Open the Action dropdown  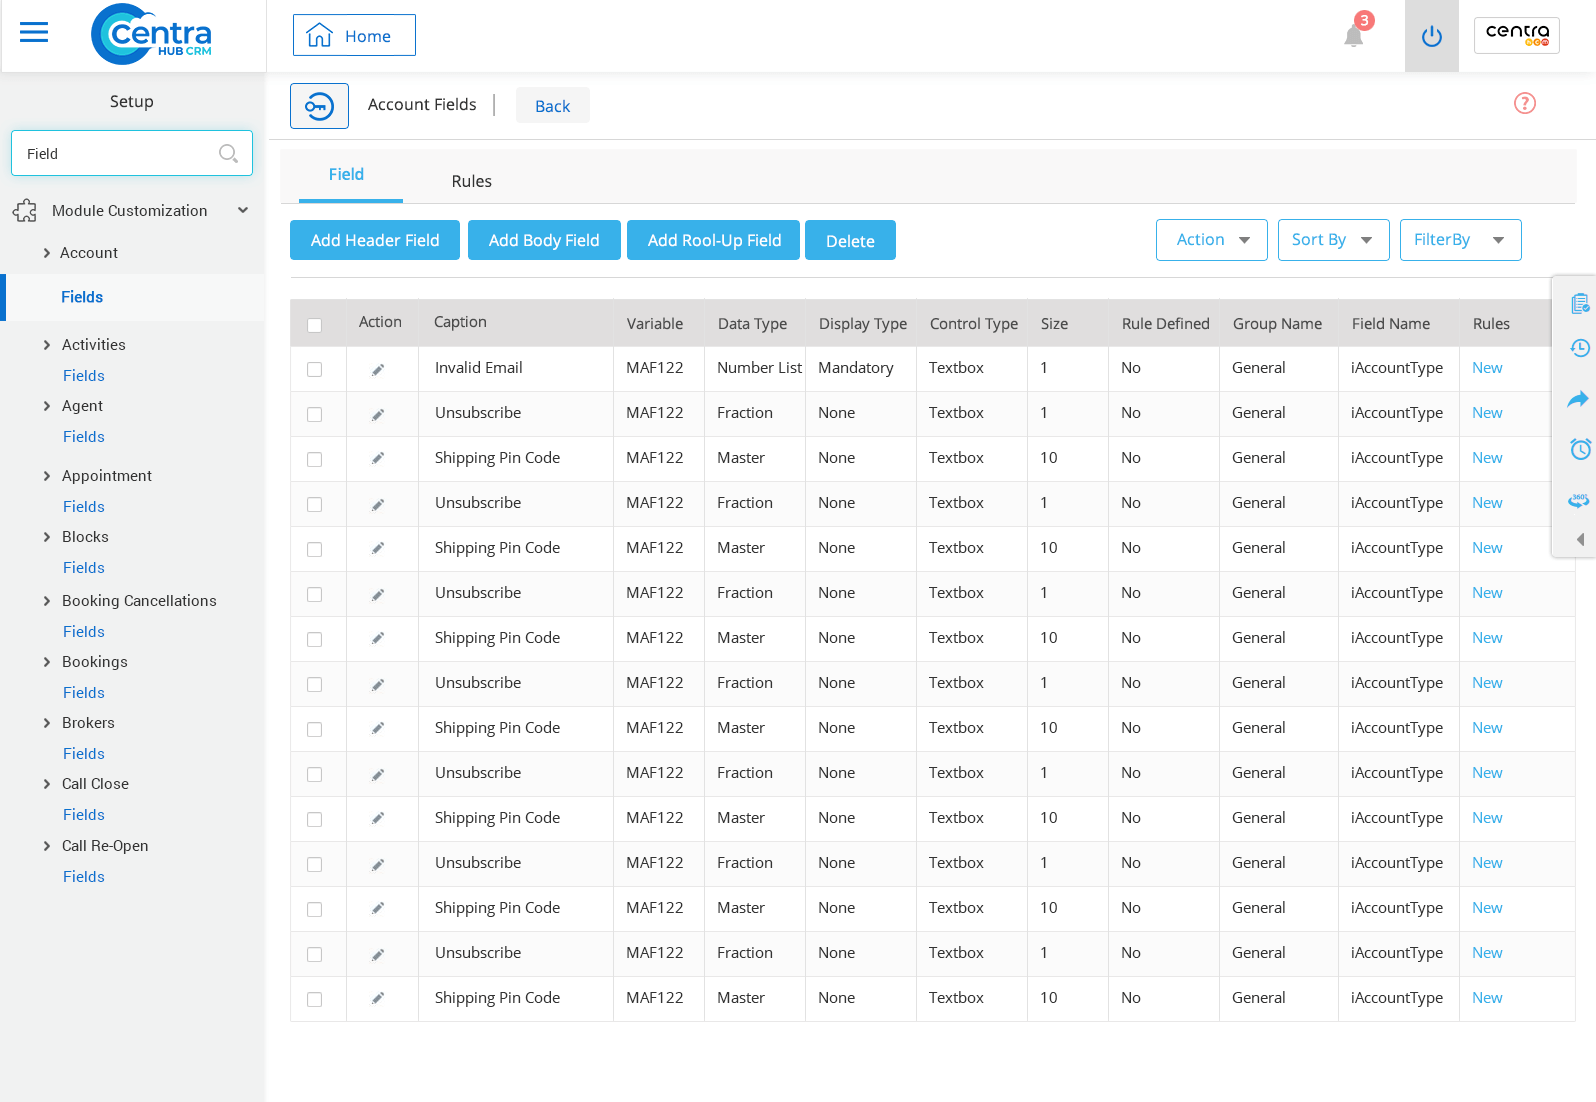coord(1211,240)
